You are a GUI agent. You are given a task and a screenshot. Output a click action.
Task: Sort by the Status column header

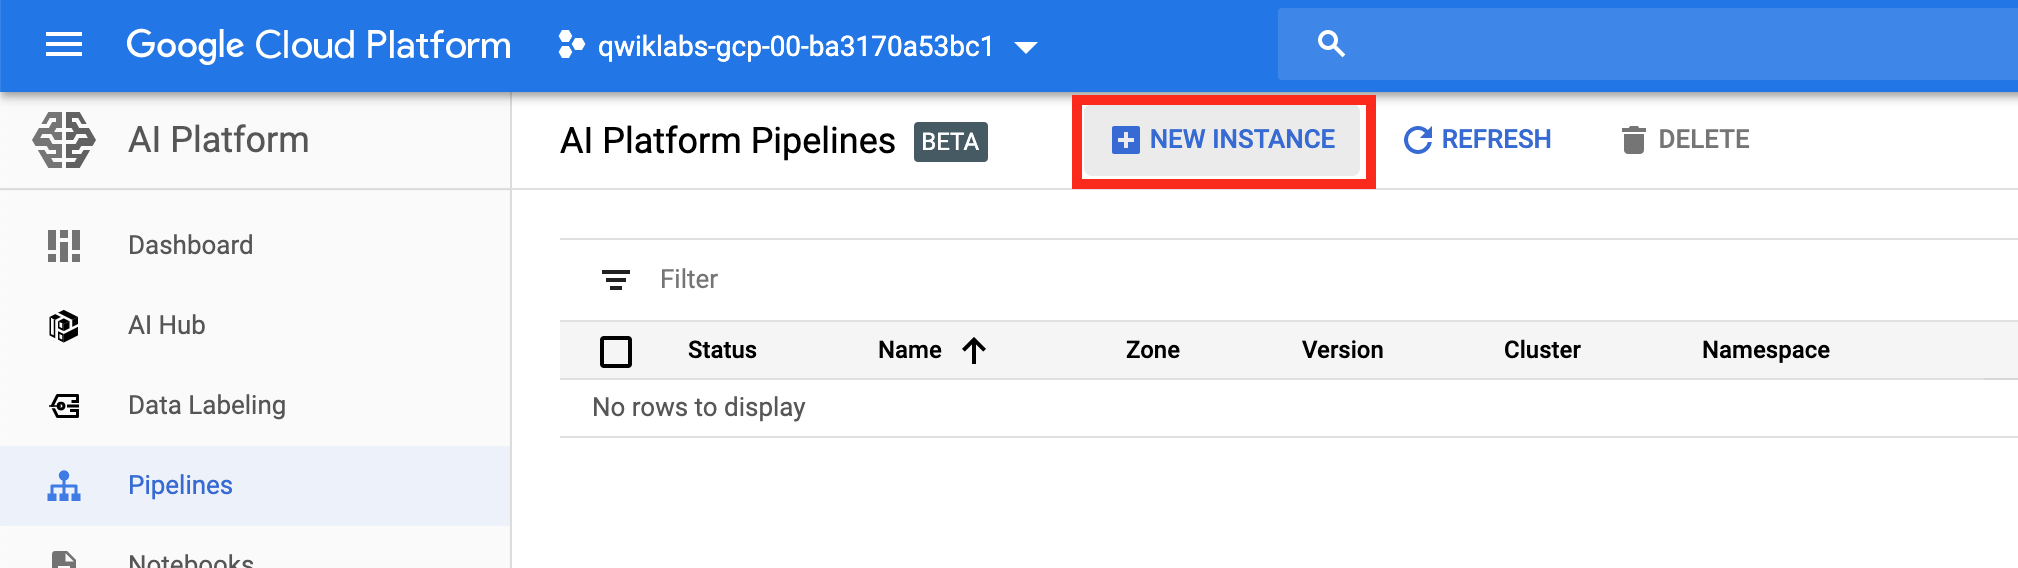point(722,350)
